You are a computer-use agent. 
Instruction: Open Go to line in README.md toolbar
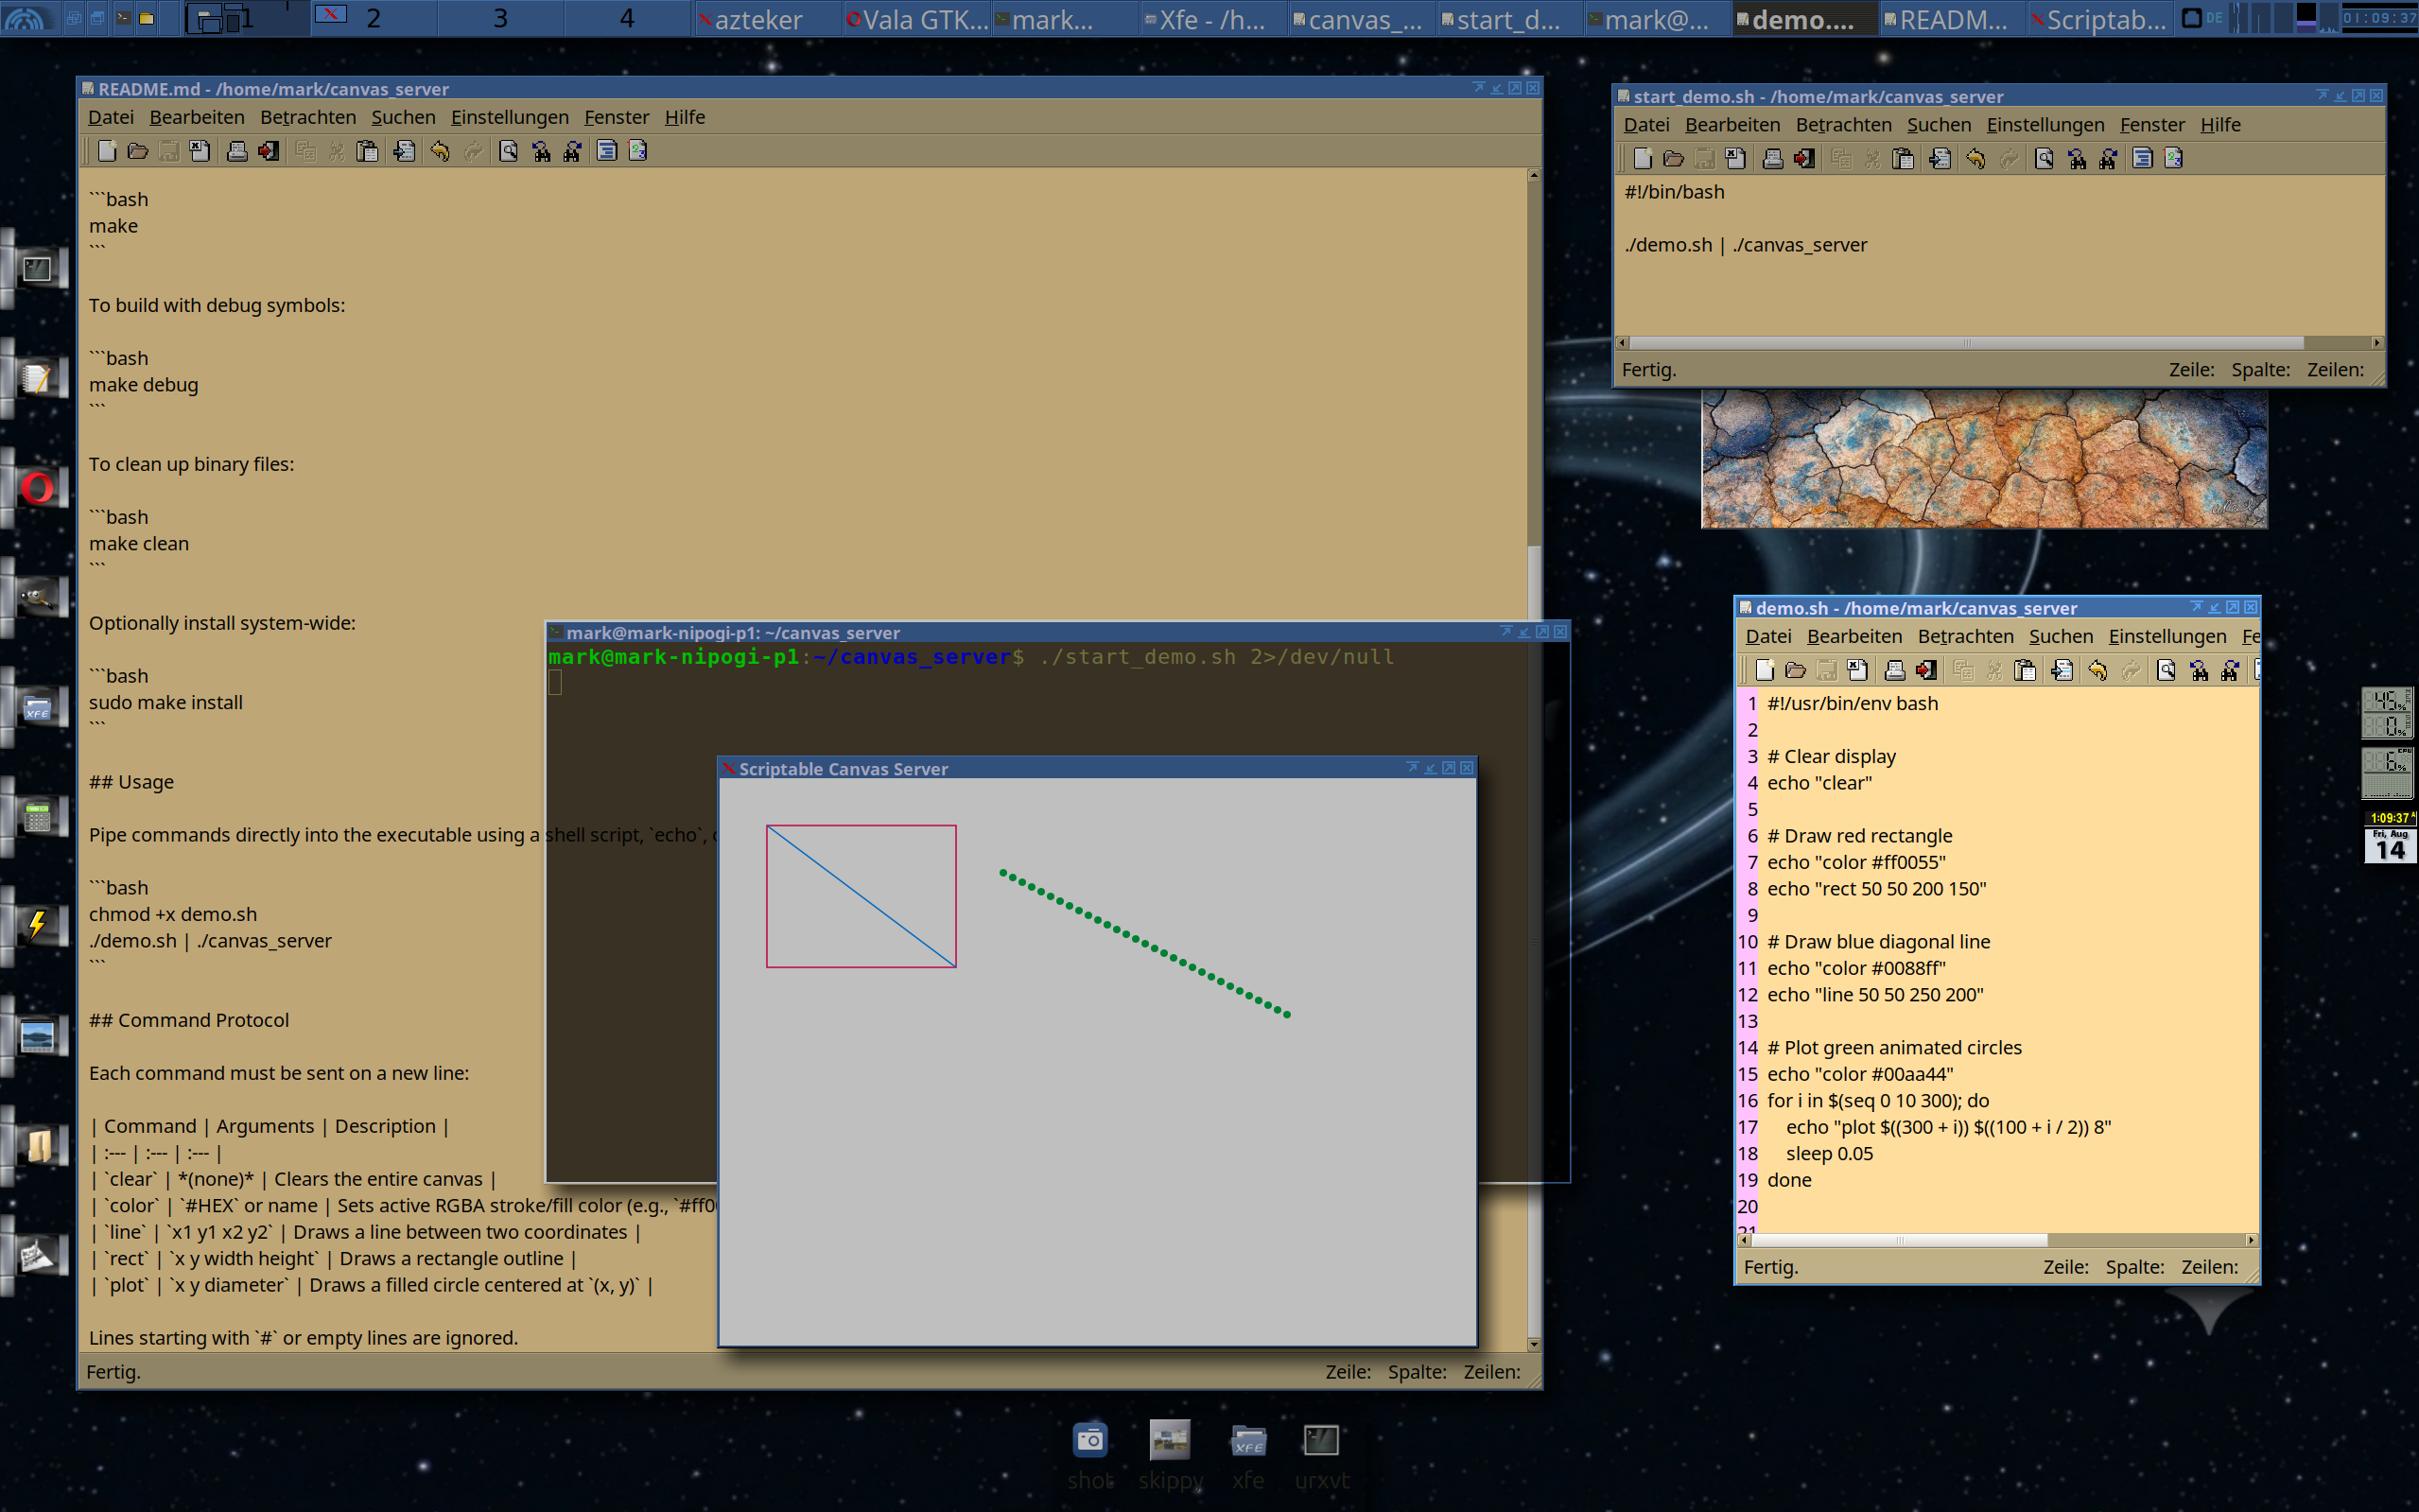[x=404, y=151]
